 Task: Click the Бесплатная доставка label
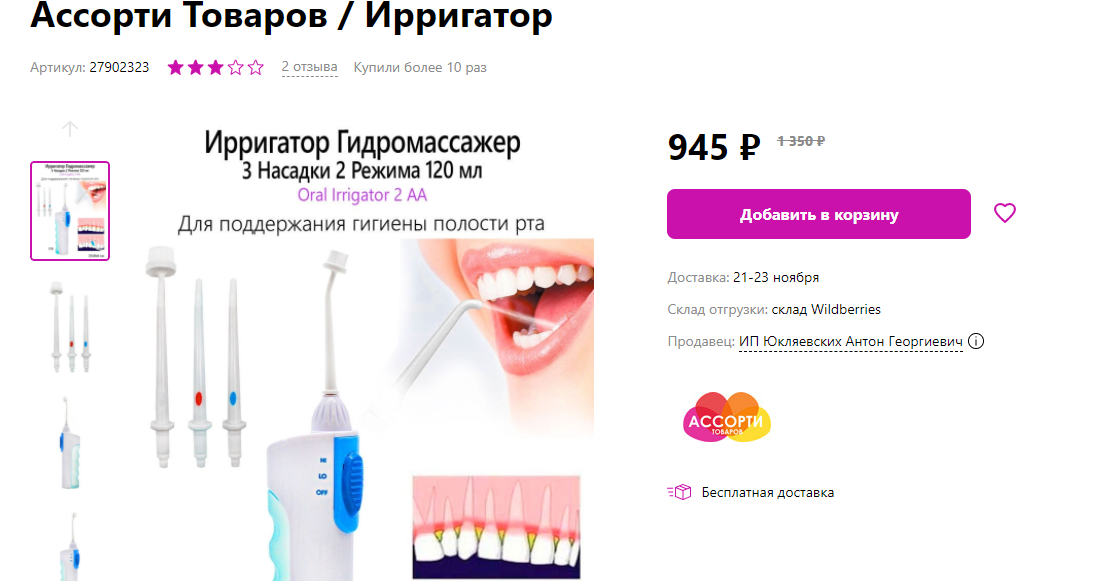point(767,492)
